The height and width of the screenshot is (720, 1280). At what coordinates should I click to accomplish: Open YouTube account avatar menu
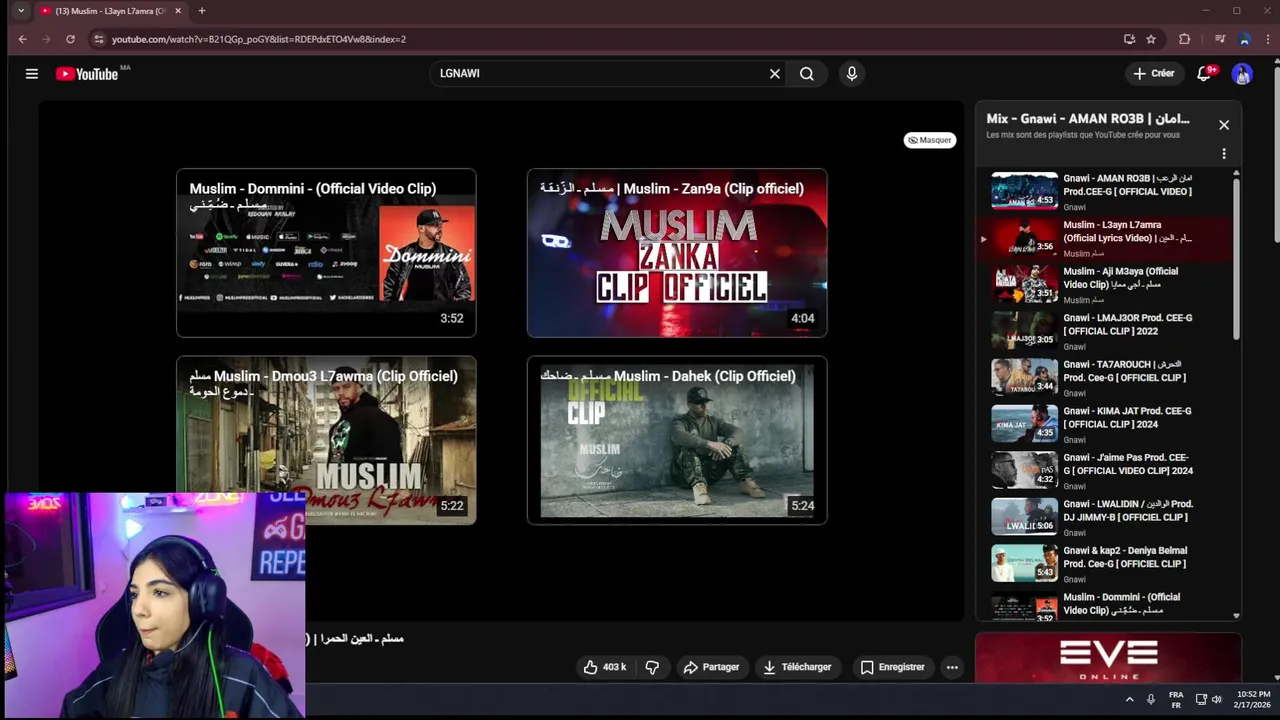tap(1242, 74)
